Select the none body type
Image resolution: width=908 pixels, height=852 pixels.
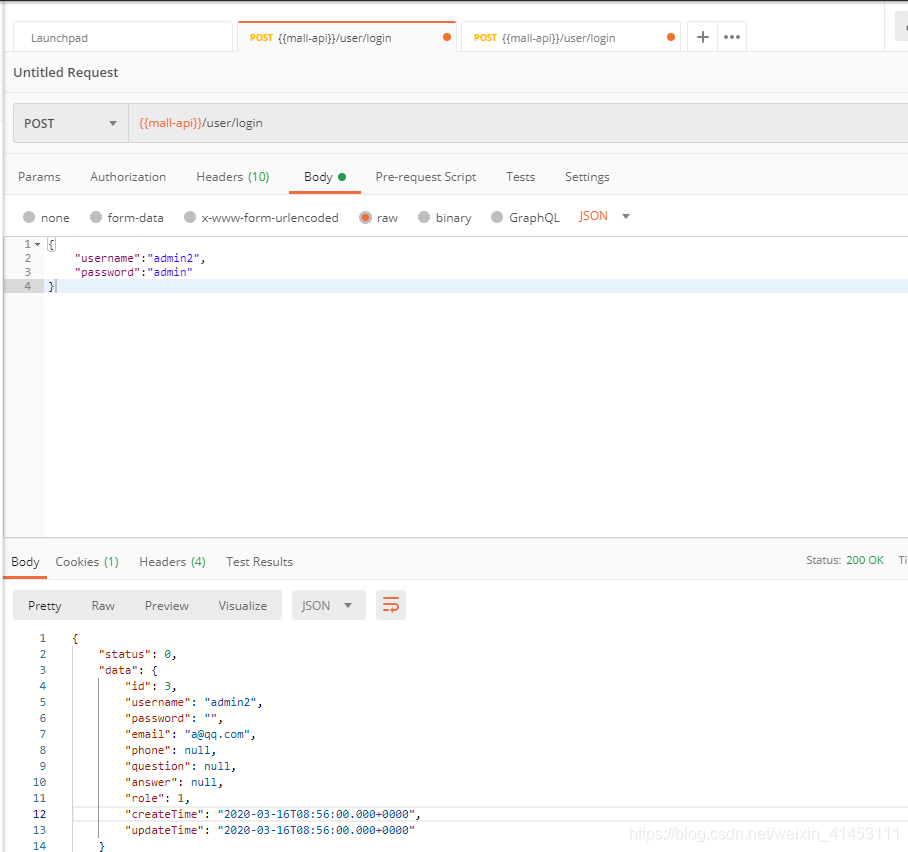tap(46, 217)
